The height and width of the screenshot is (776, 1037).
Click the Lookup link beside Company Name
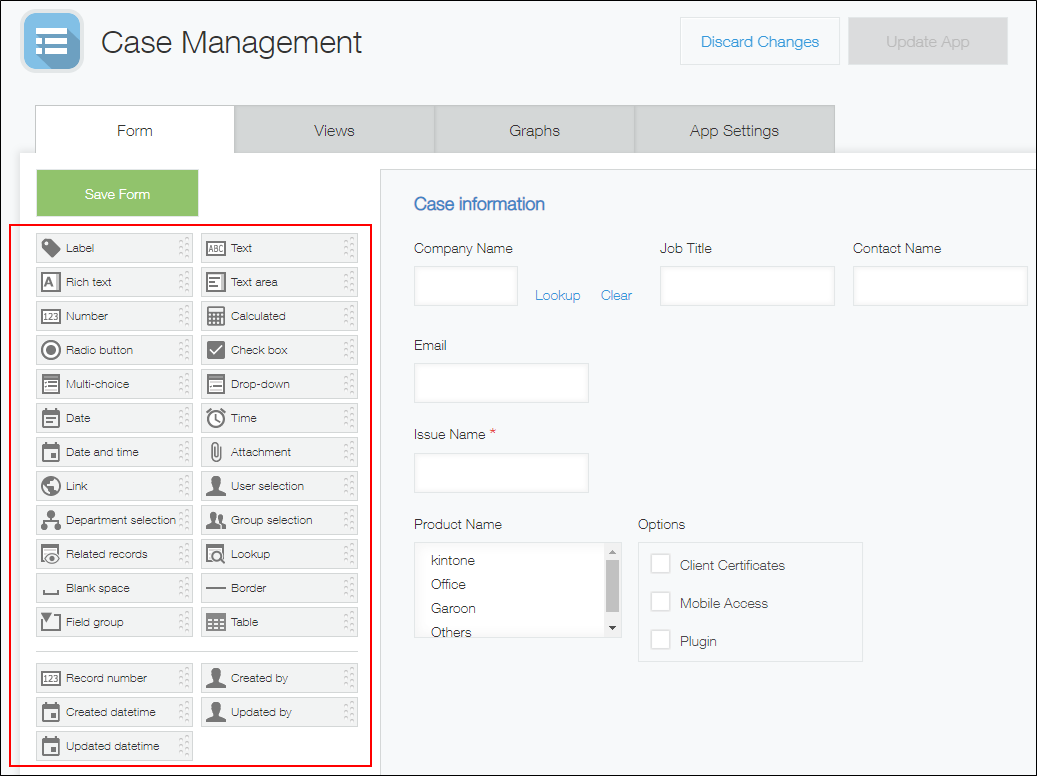(x=557, y=295)
